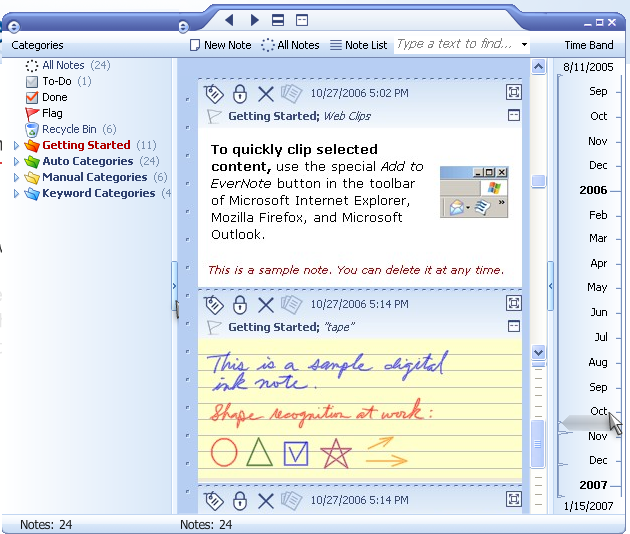Image resolution: width=630 pixels, height=534 pixels.
Task: Click the Time Band header
Action: 589,45
